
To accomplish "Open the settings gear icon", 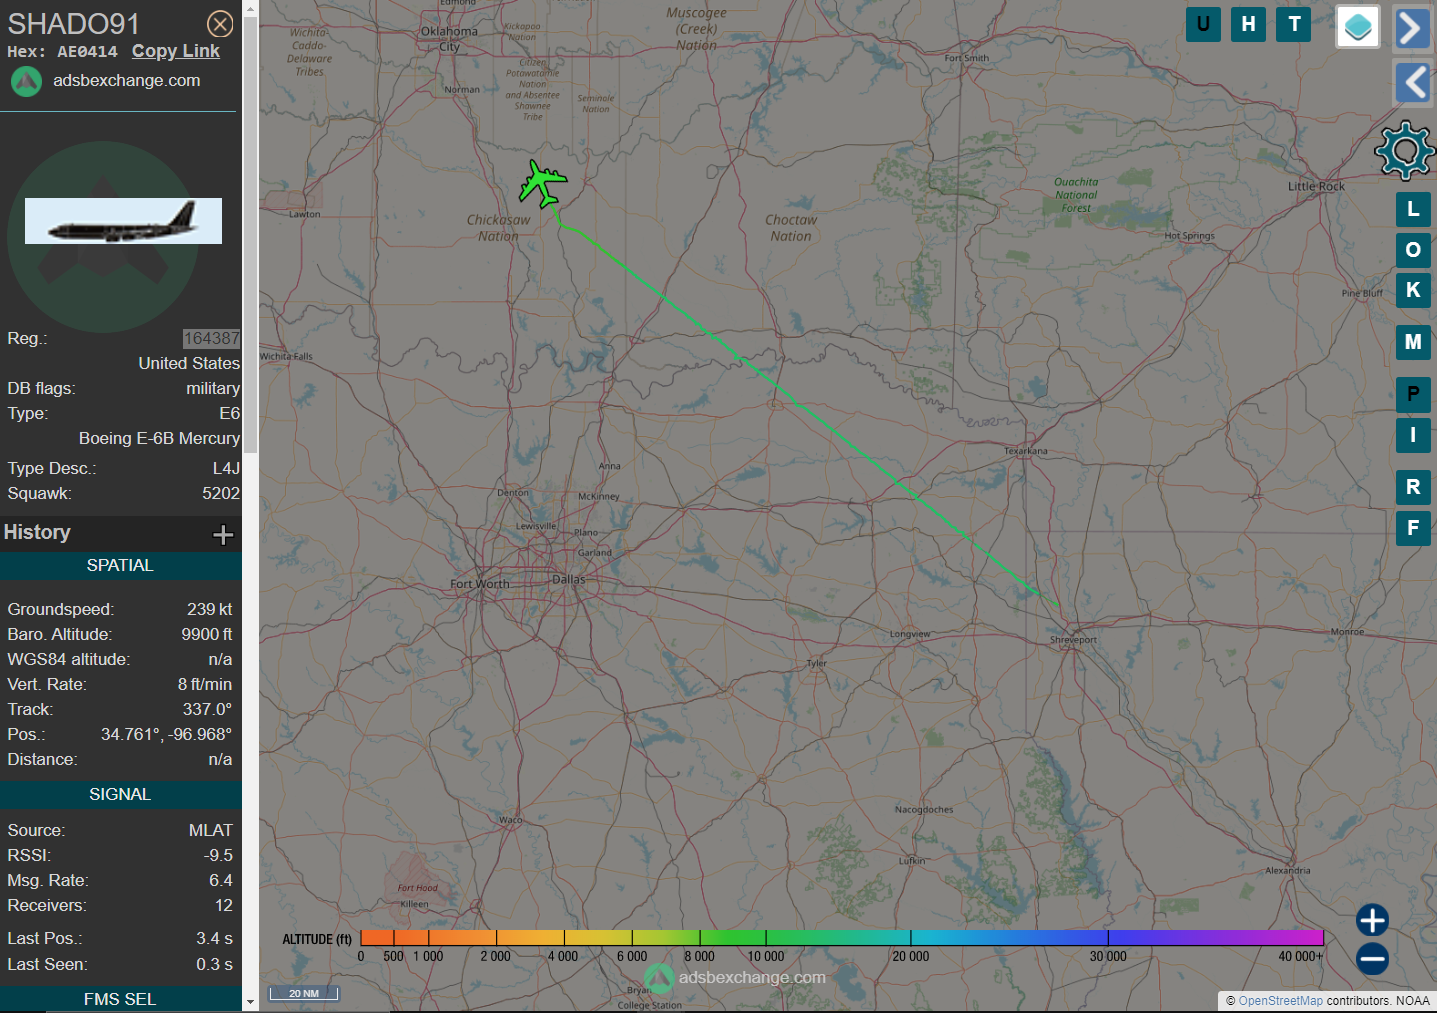I will (x=1405, y=150).
